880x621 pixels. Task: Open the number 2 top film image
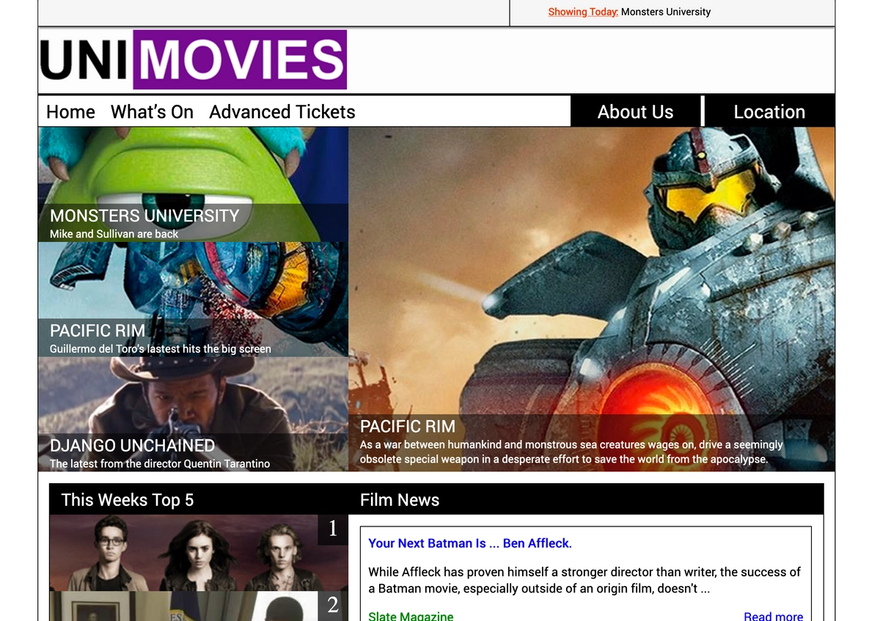click(199, 606)
